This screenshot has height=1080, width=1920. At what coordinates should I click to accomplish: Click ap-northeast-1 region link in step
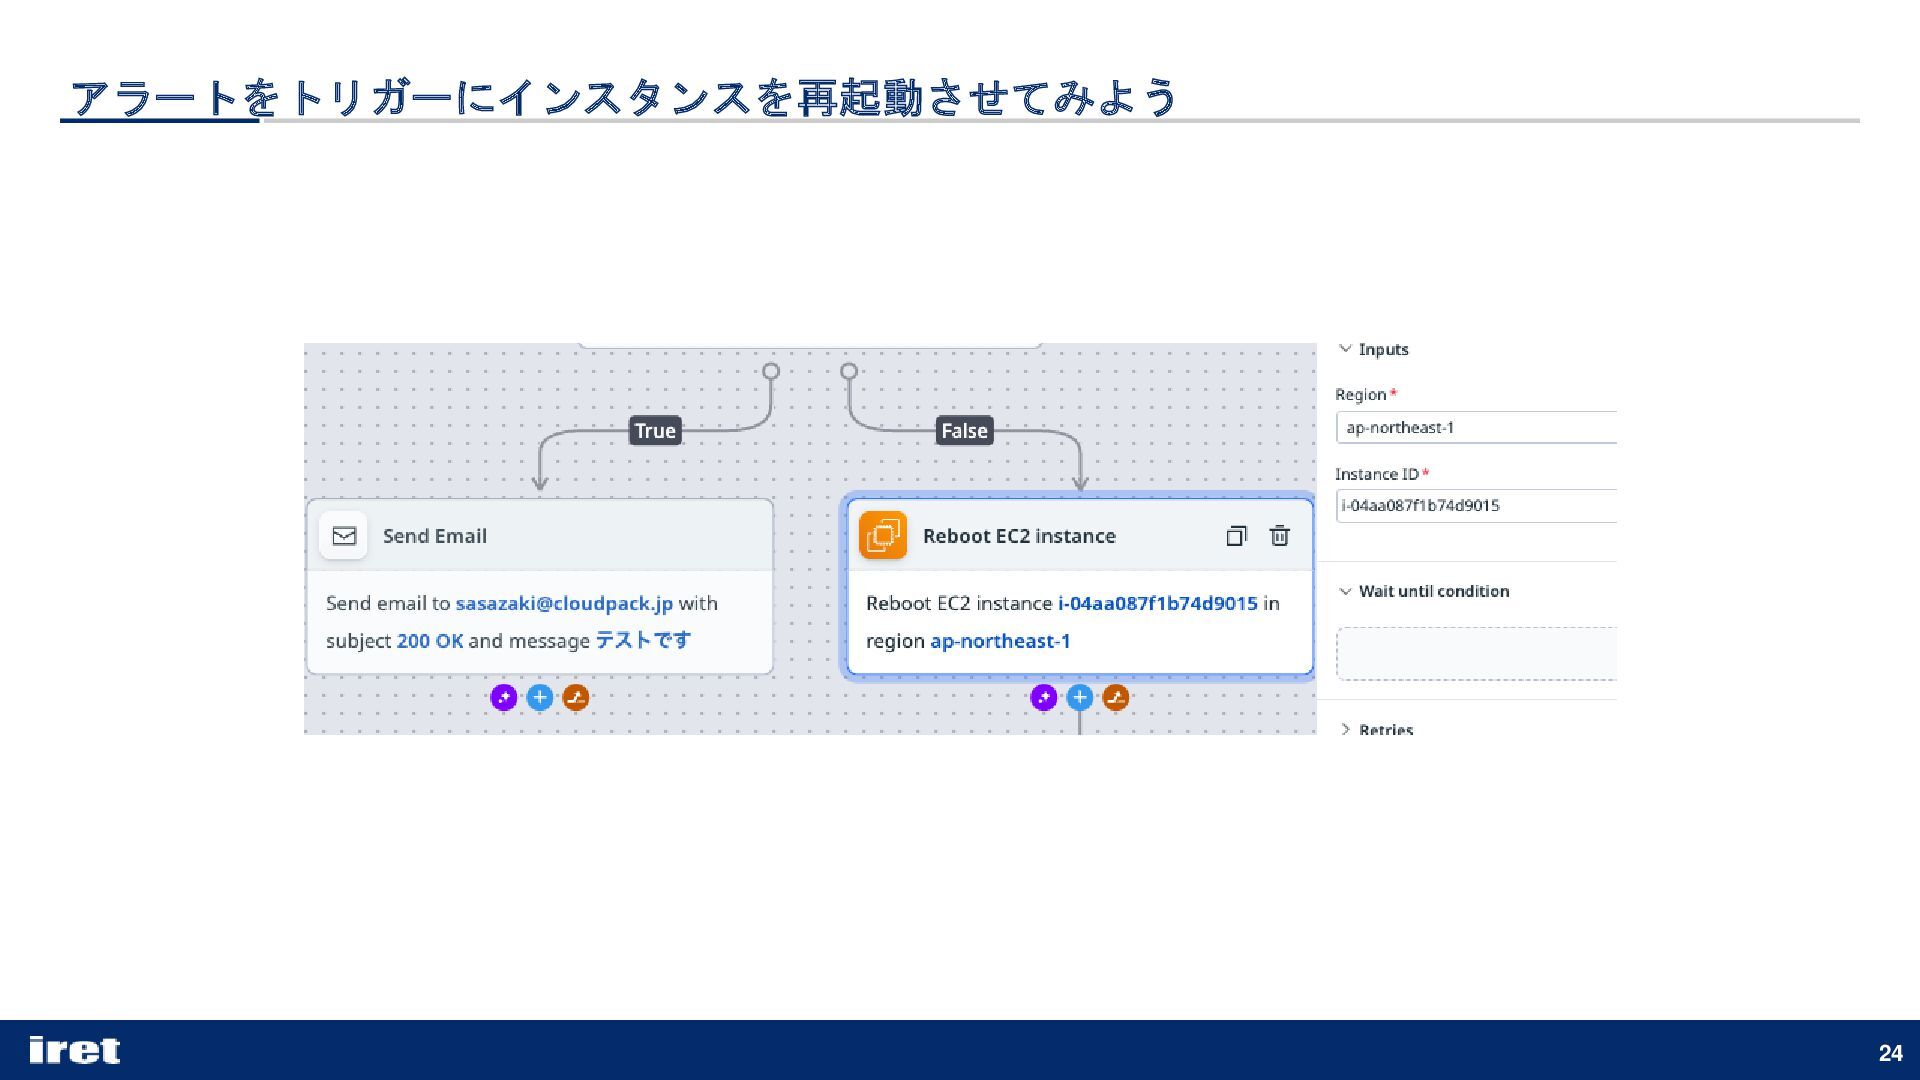pos(1000,641)
